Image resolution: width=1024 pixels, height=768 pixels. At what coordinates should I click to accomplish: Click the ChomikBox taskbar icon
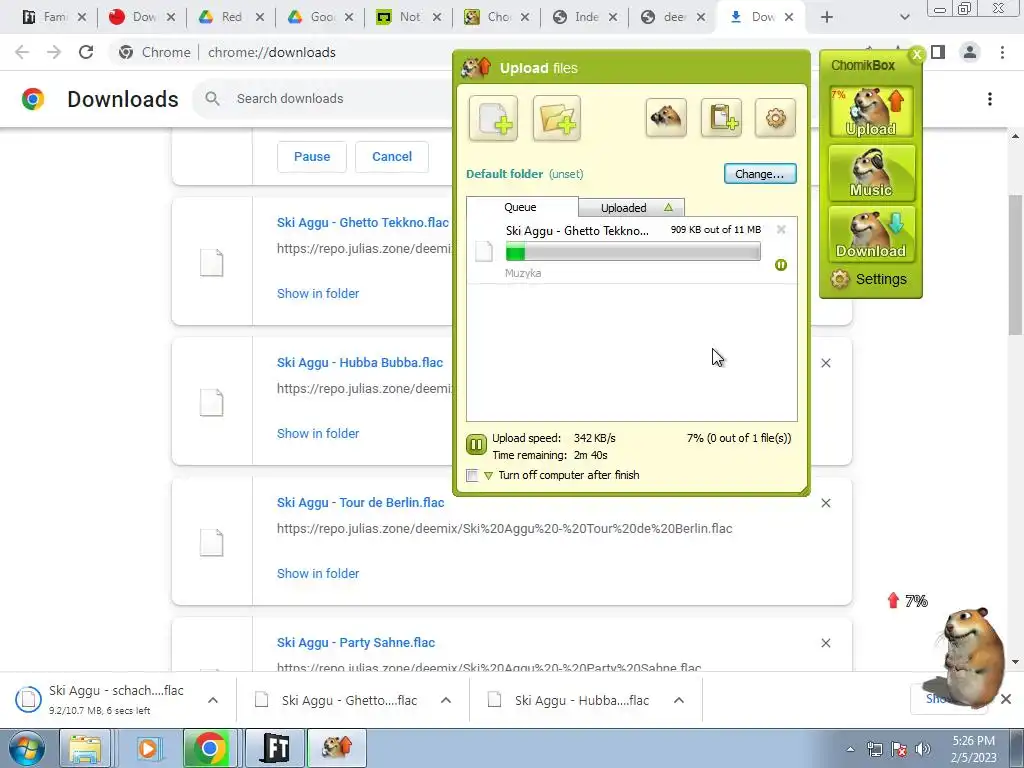coord(336,748)
